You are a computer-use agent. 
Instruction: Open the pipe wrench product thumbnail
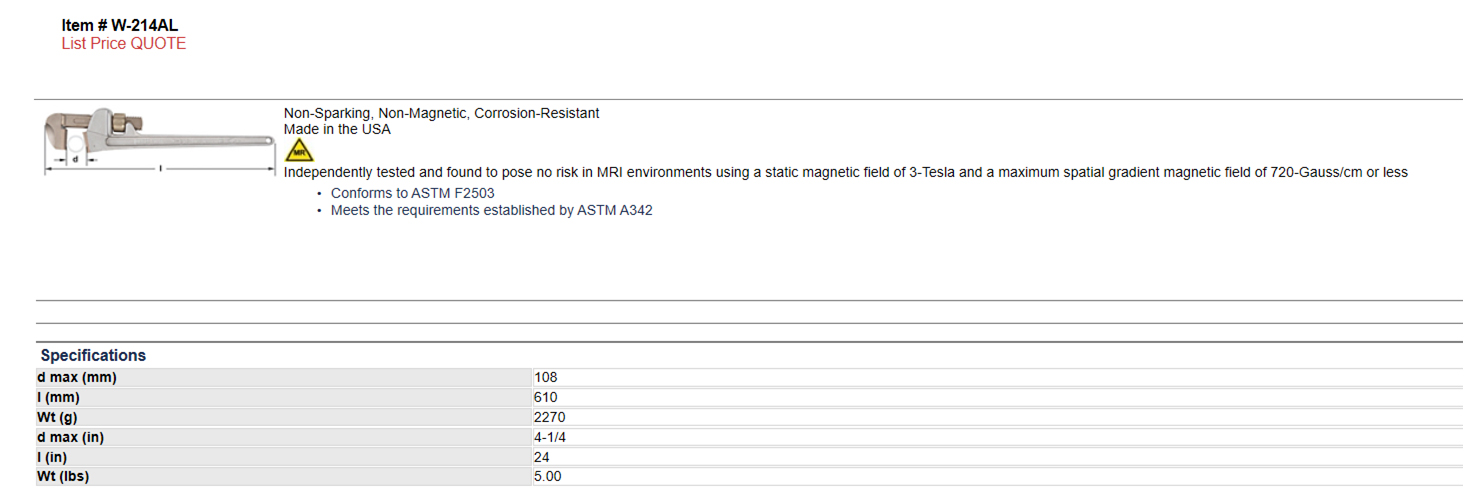[x=159, y=141]
